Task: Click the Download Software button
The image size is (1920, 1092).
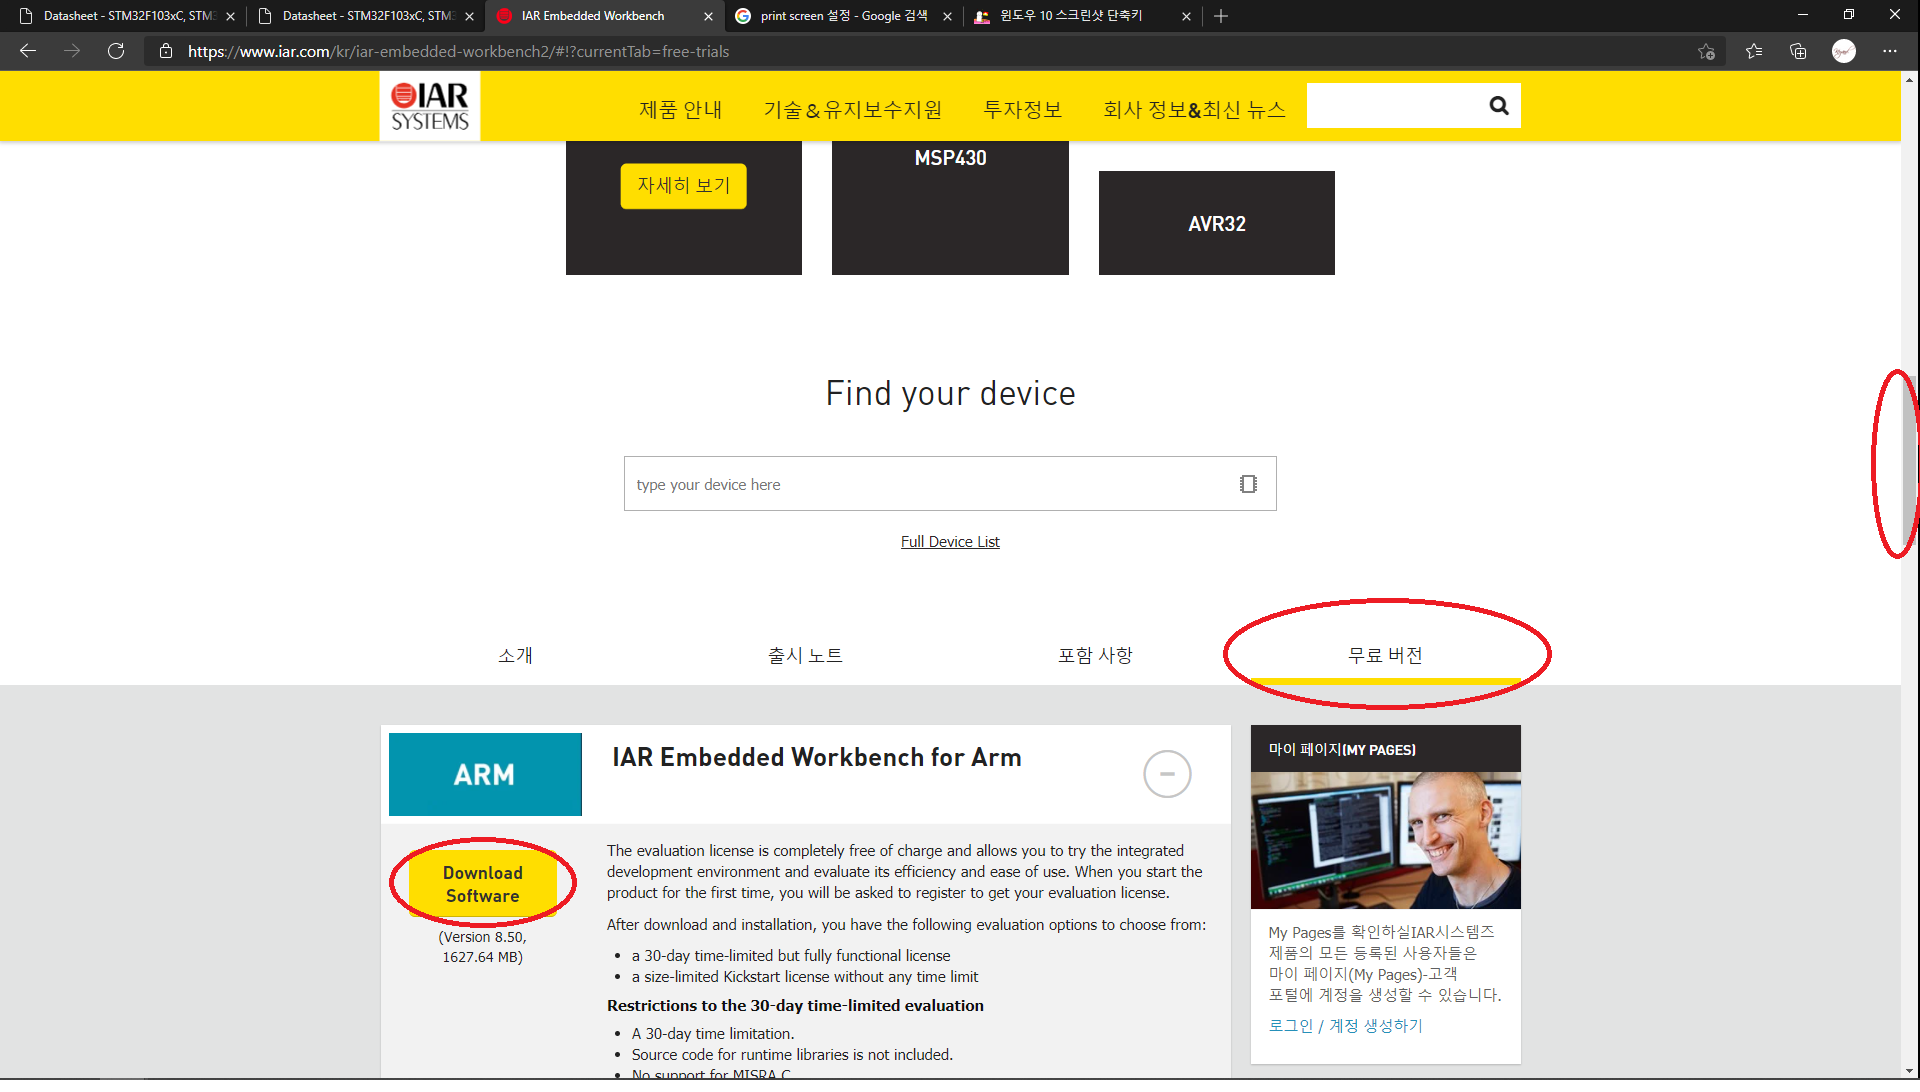Action: tap(482, 884)
